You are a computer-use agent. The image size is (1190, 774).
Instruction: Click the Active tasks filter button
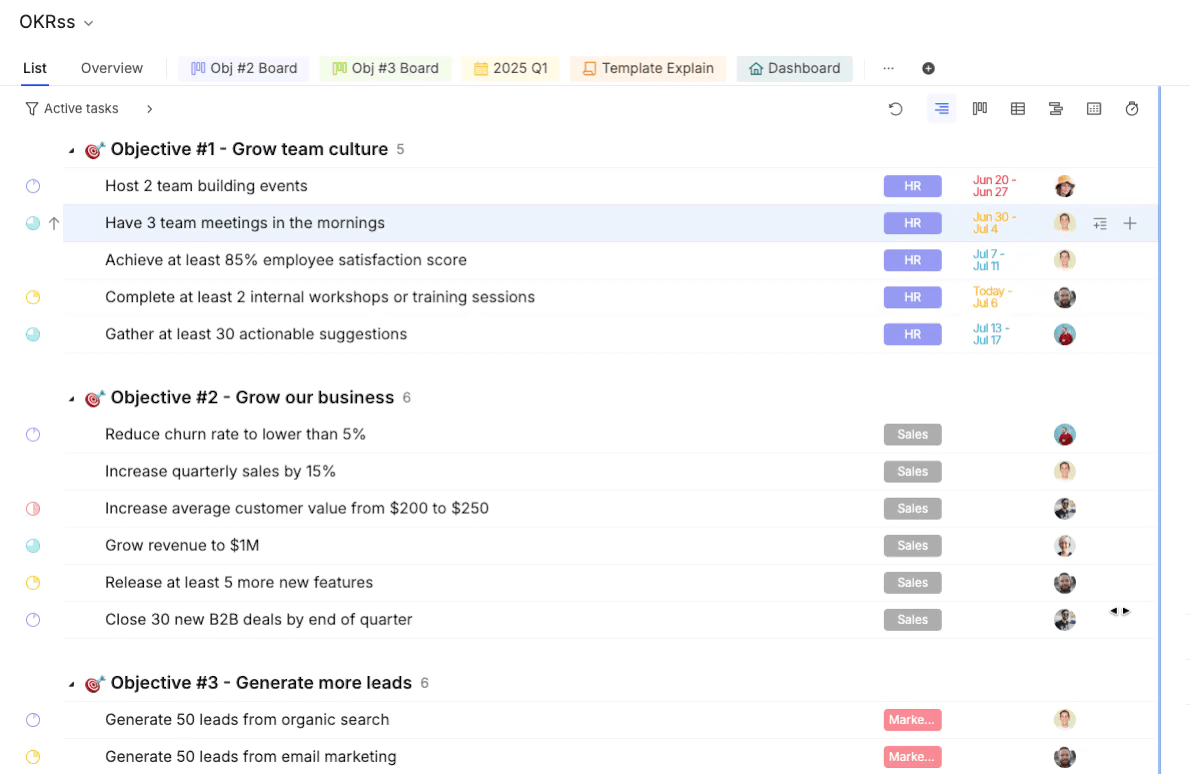pyautogui.click(x=72, y=109)
